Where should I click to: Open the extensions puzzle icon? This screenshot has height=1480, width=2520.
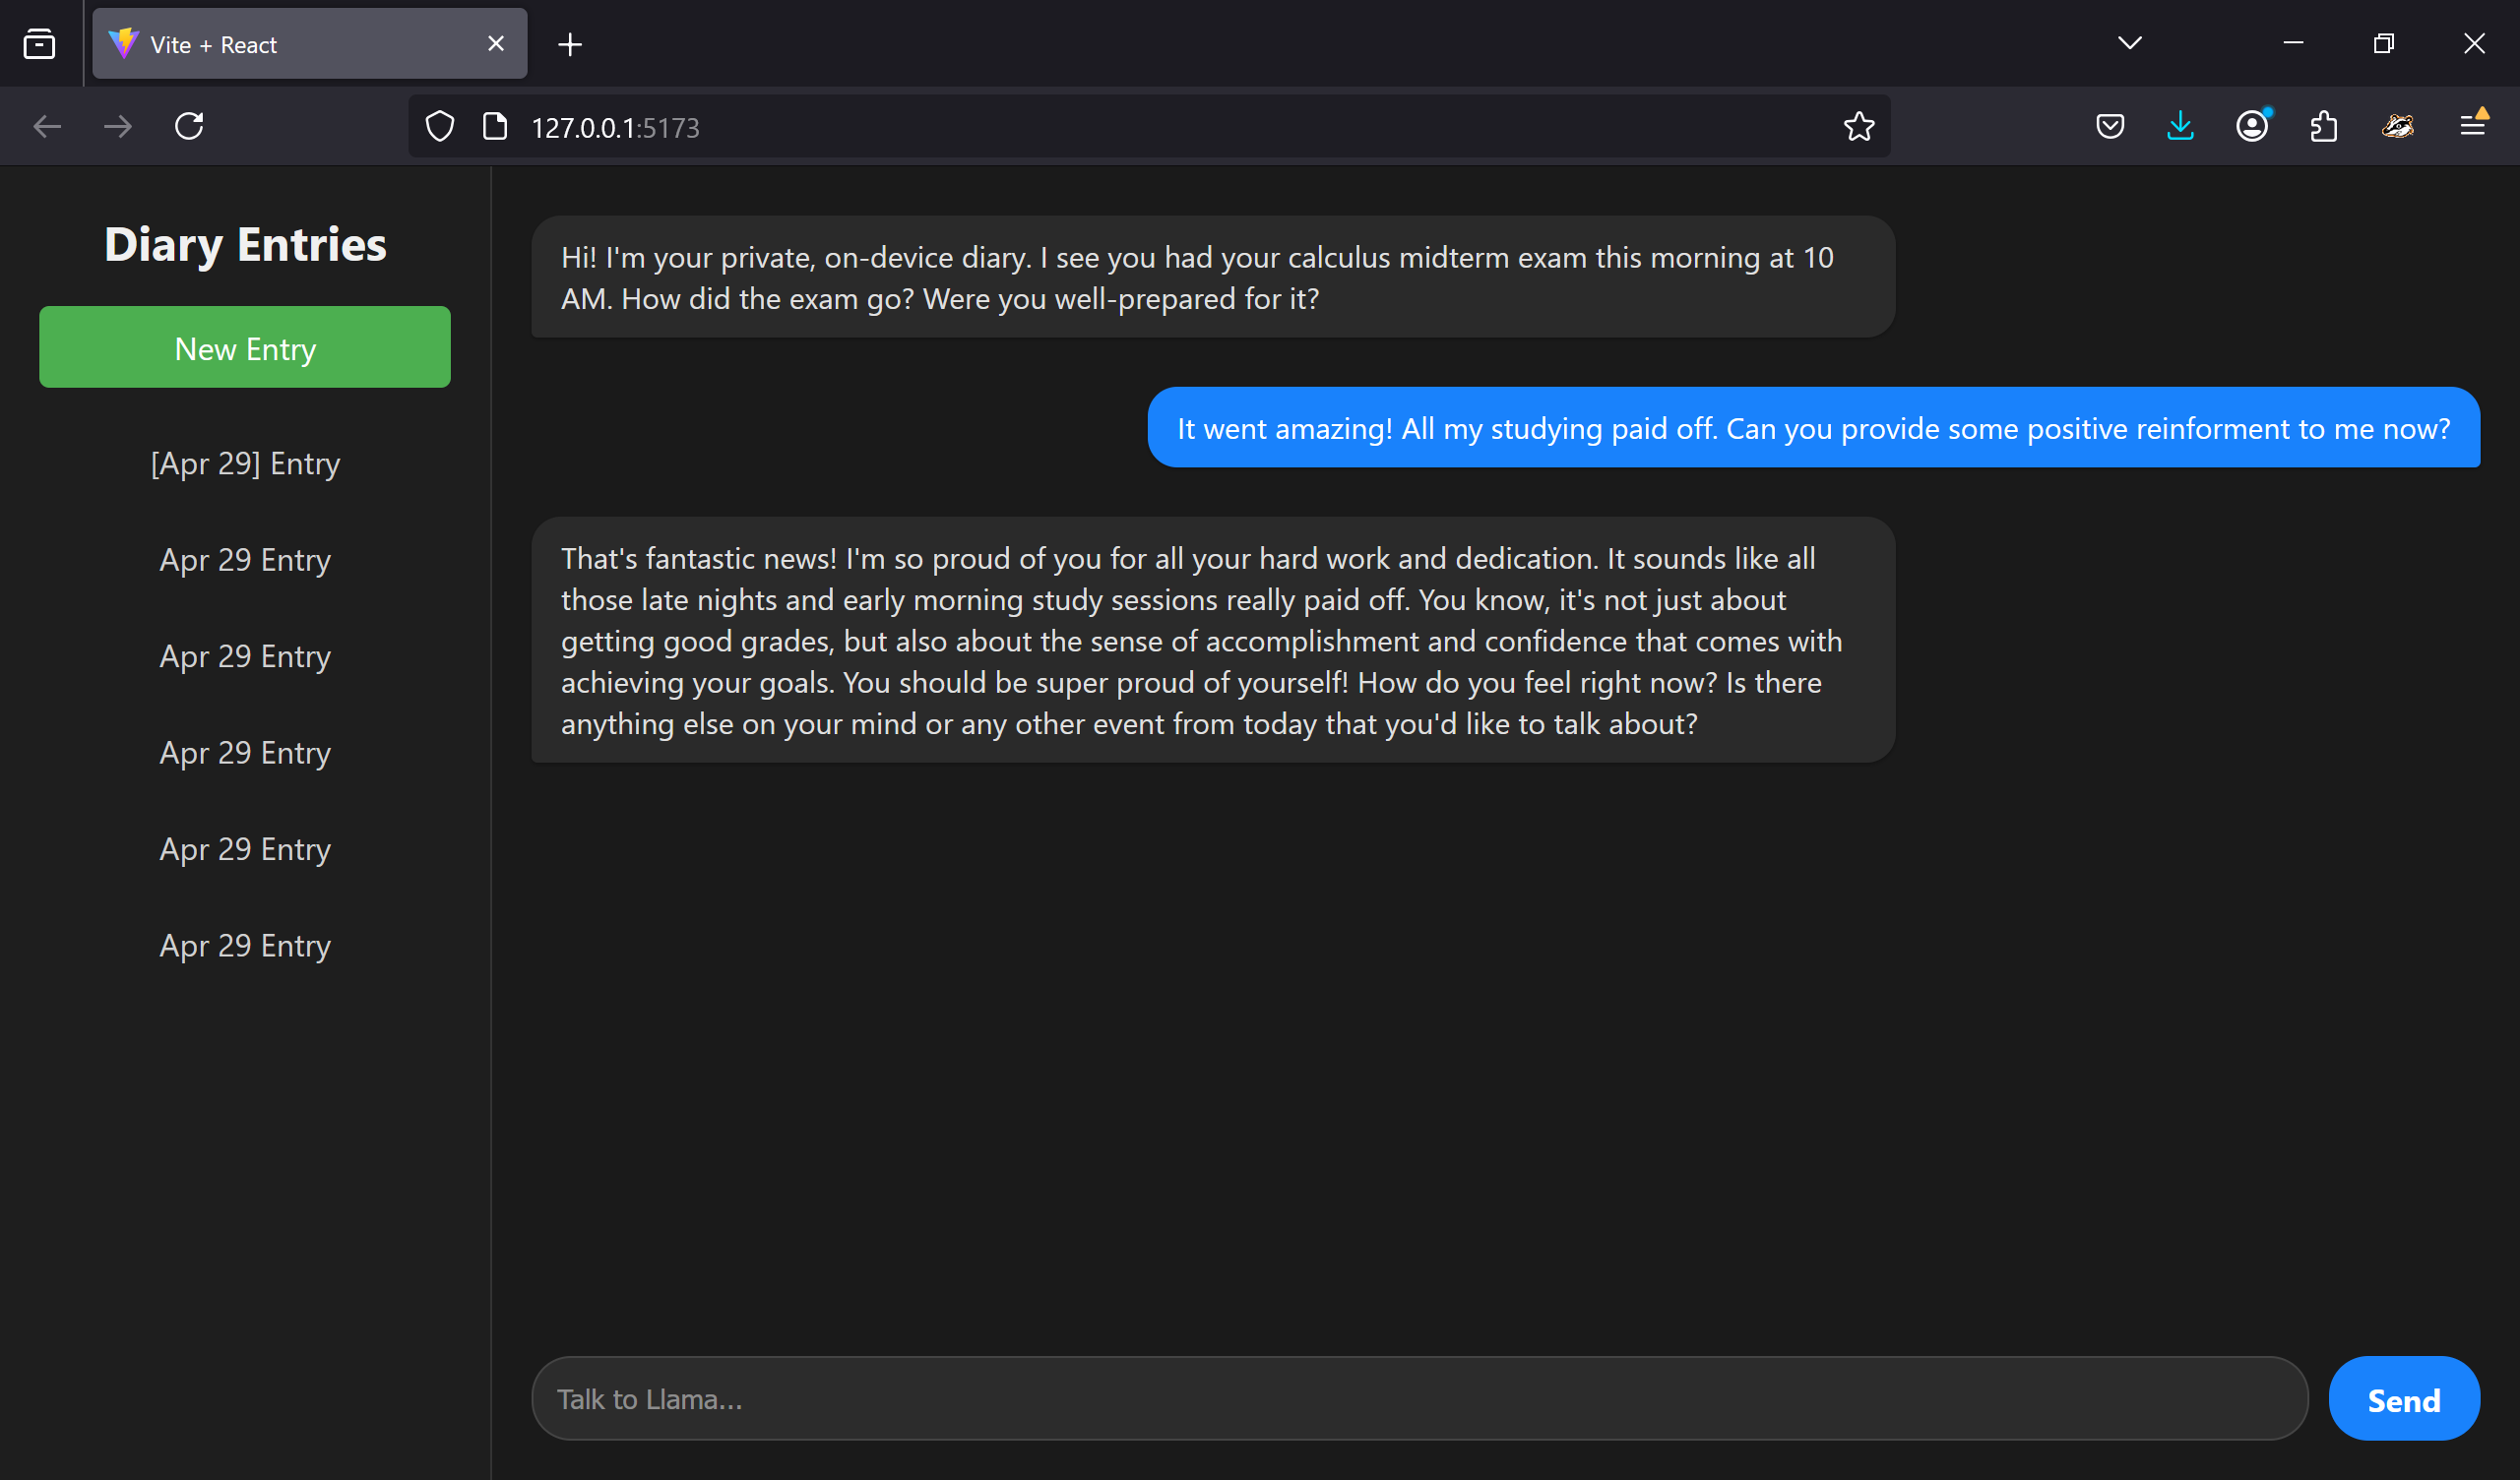click(x=2324, y=127)
